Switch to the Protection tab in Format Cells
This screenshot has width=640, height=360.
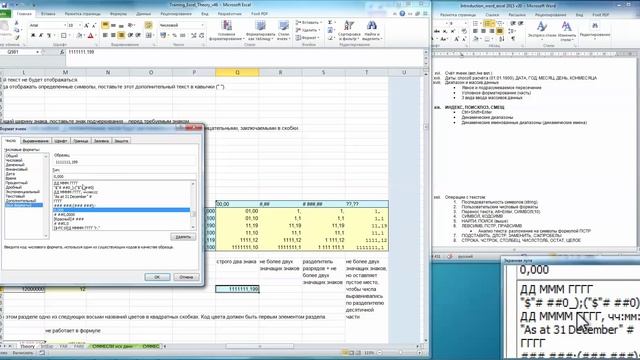(x=121, y=141)
